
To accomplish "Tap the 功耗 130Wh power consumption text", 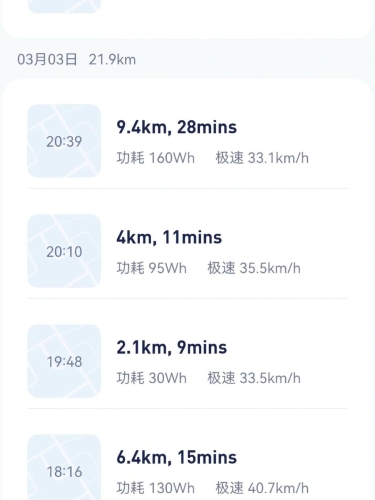I will tap(156, 488).
